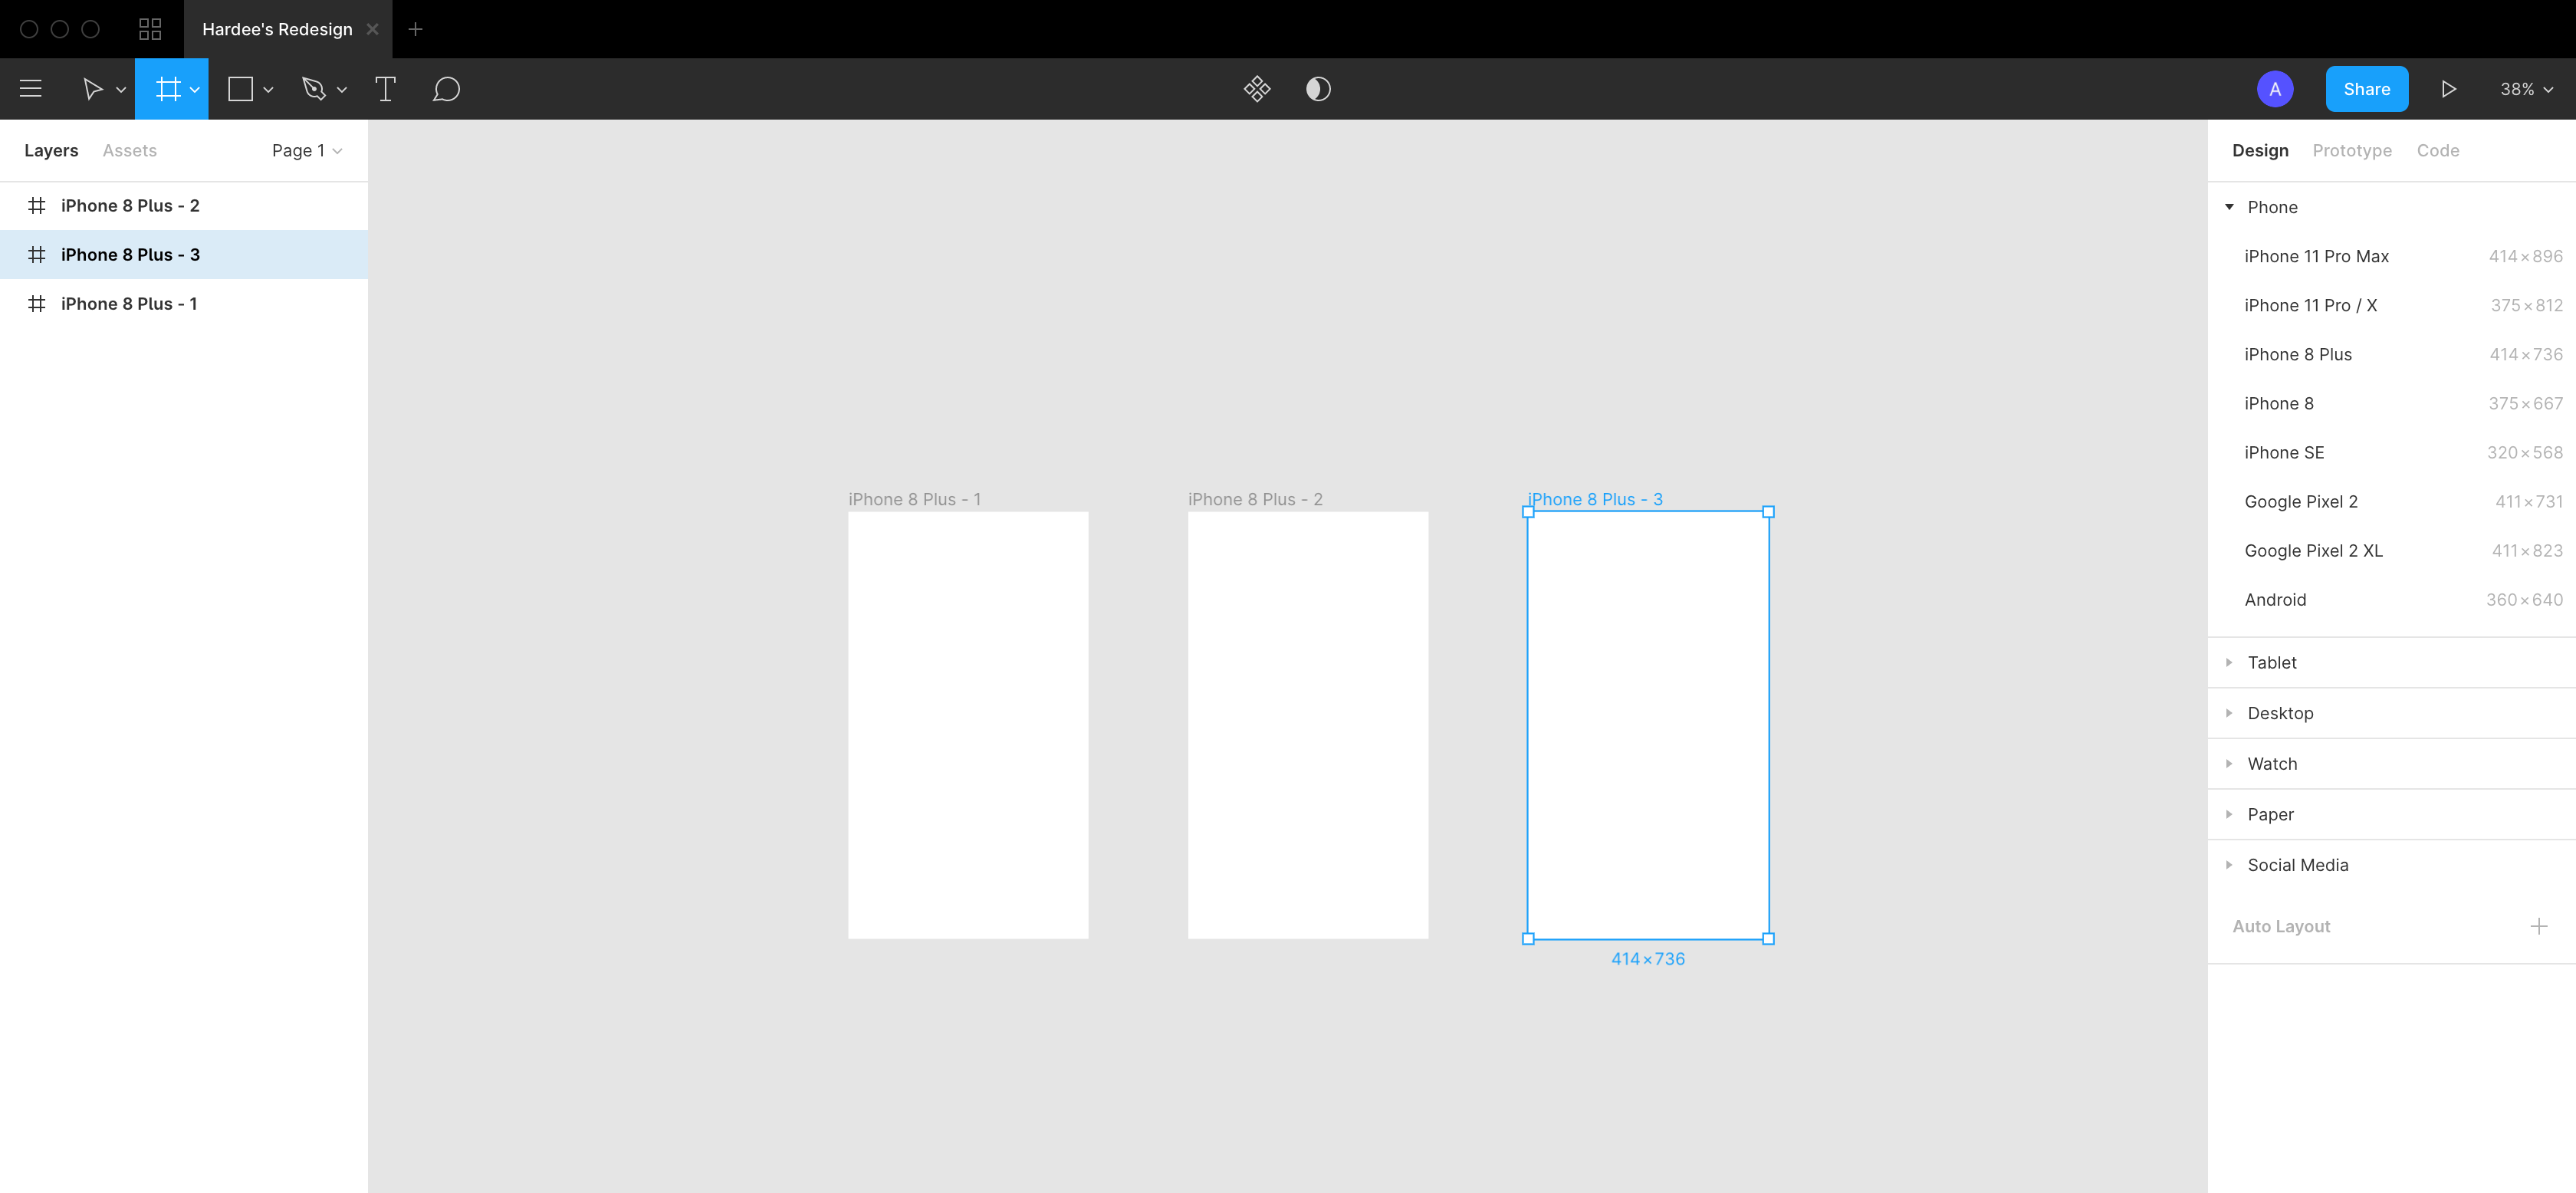This screenshot has width=2576, height=1193.
Task: Toggle the Mask contrast icon
Action: [x=1317, y=89]
